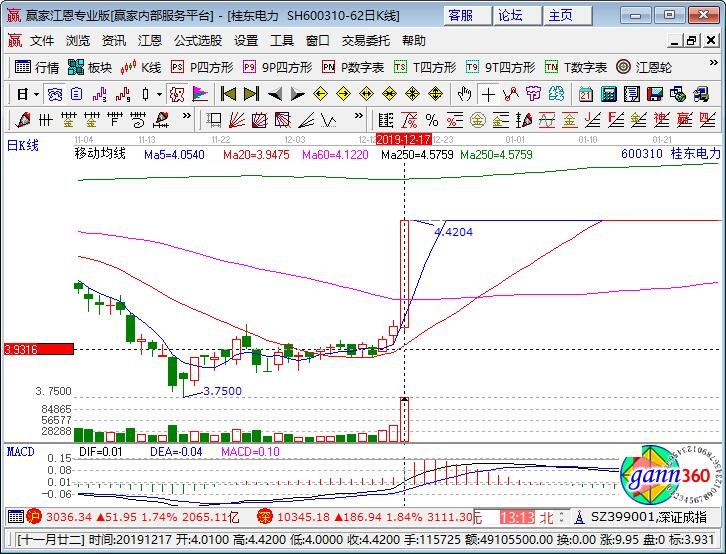Open the 交易委托 menu
The height and width of the screenshot is (554, 726).
coord(366,41)
